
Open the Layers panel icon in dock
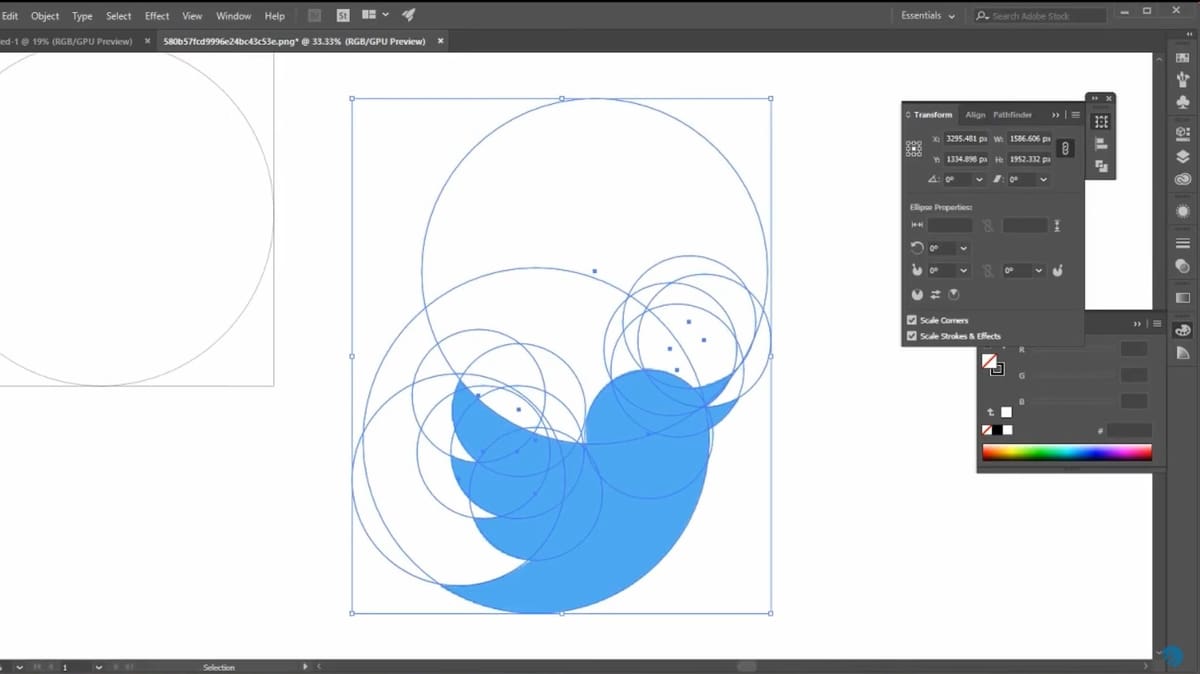point(1183,156)
